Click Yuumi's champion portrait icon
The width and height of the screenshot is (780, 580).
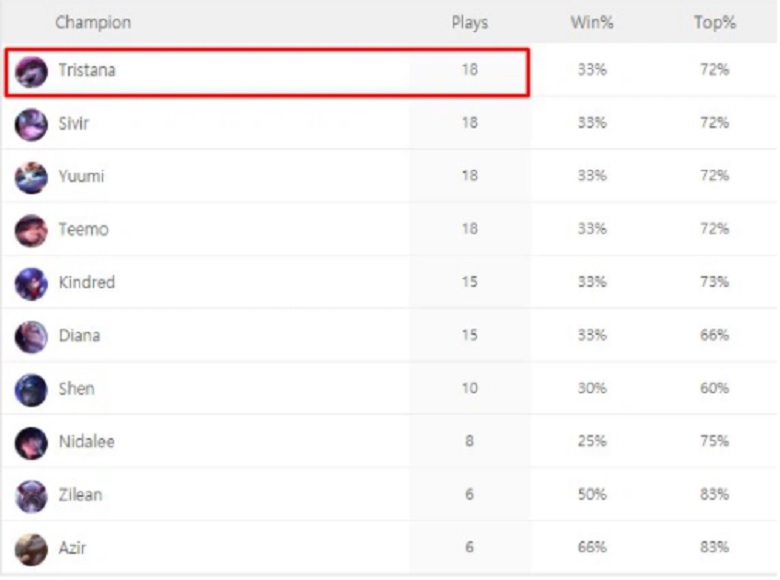31,177
